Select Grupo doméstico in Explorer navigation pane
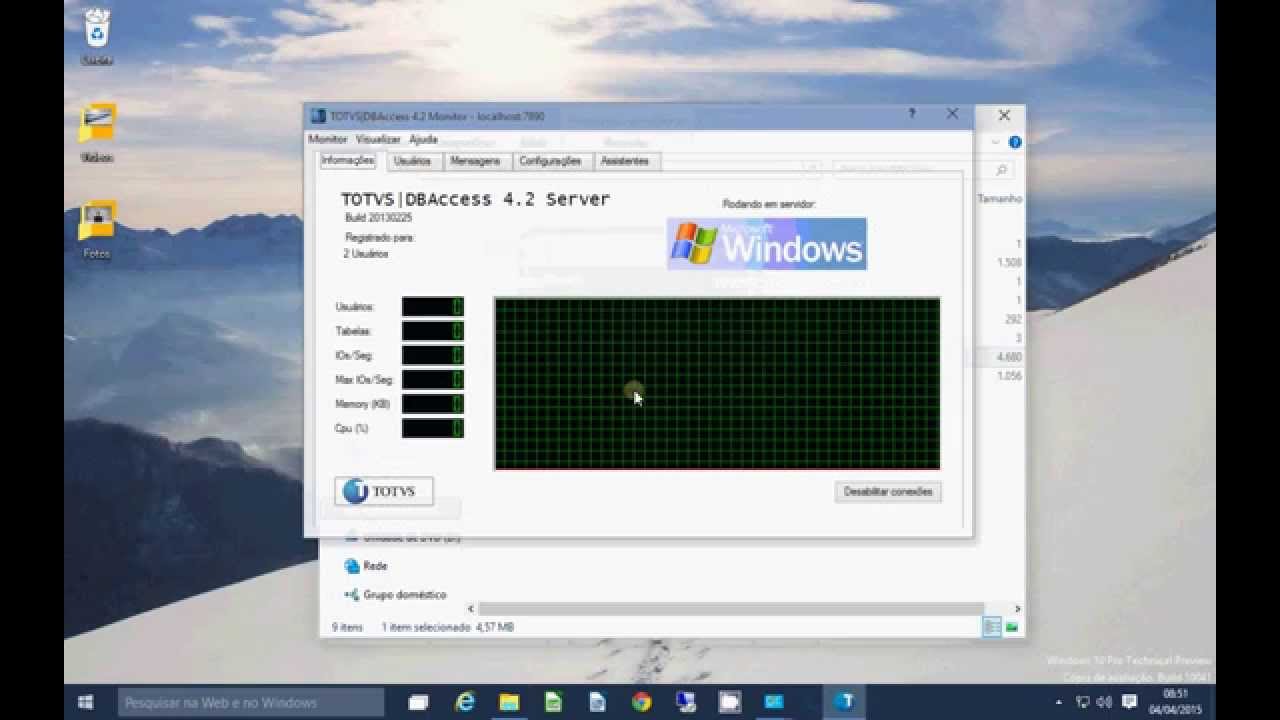Viewport: 1280px width, 720px height. click(395, 595)
